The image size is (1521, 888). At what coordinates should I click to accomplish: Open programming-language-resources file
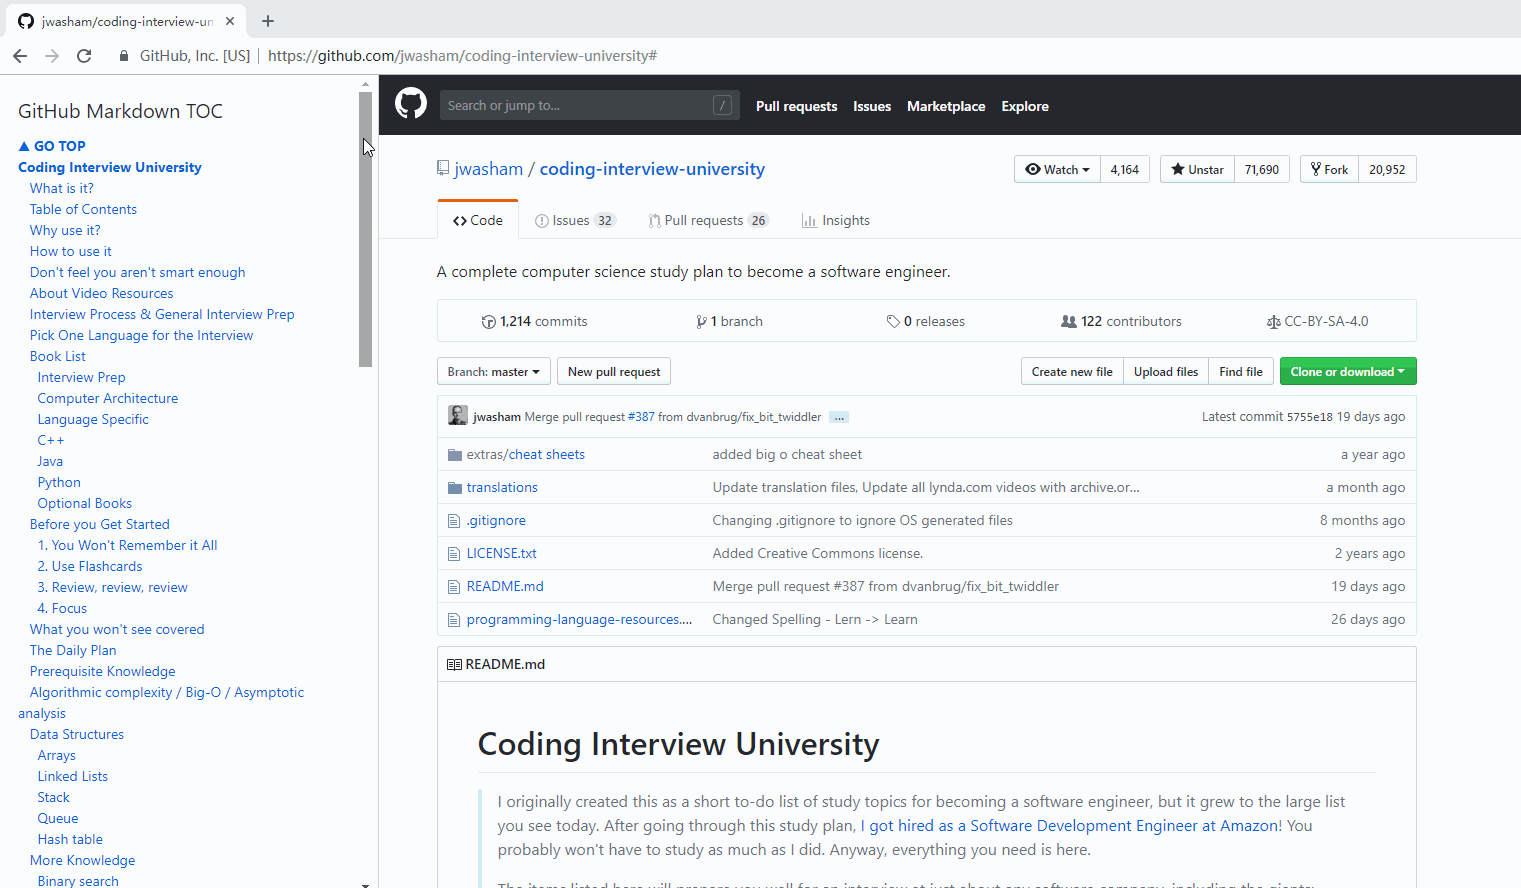(579, 620)
